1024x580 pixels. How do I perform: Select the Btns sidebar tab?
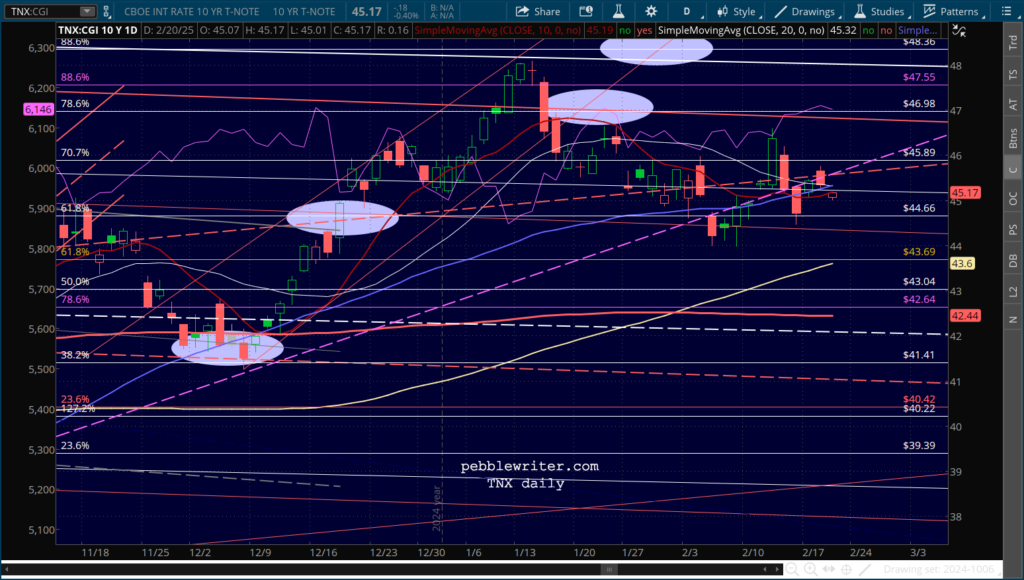(x=1013, y=138)
